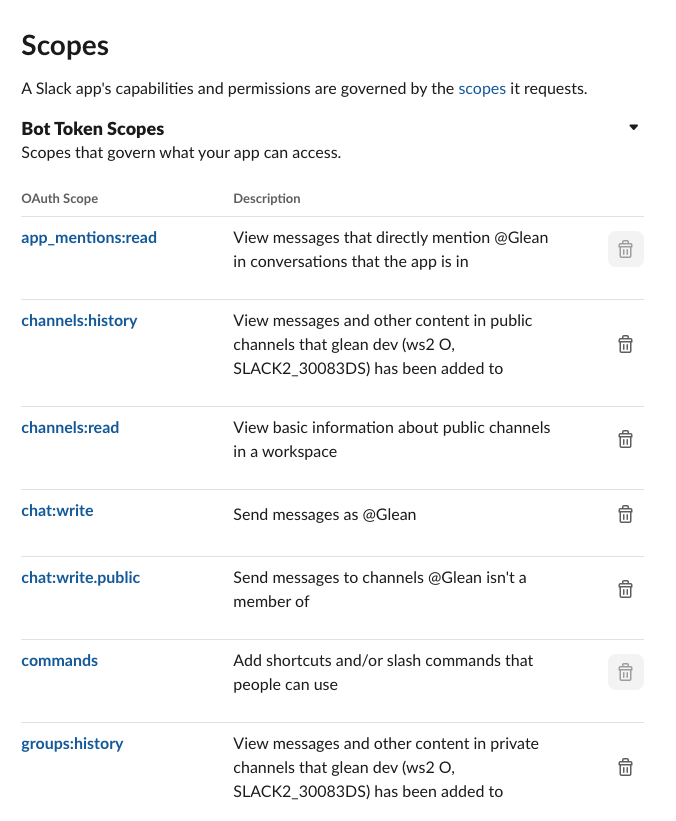Click the groups:history scope name
The width and height of the screenshot is (676, 821).
point(72,744)
